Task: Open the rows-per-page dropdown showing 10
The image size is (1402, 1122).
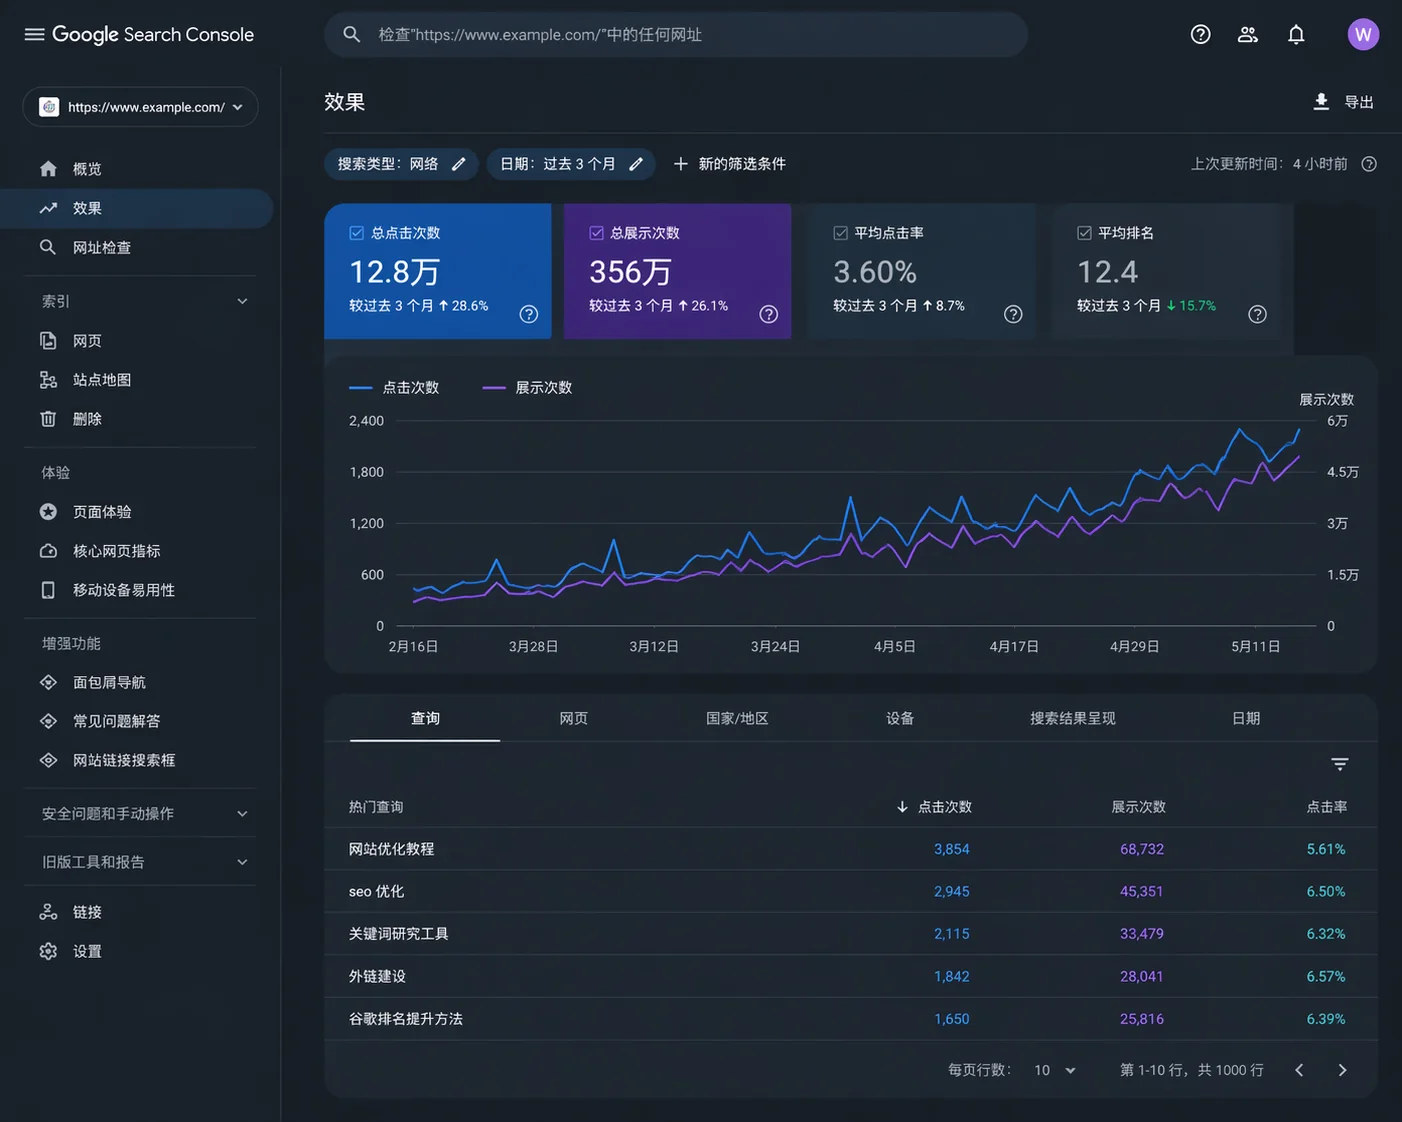Action: (1053, 1069)
